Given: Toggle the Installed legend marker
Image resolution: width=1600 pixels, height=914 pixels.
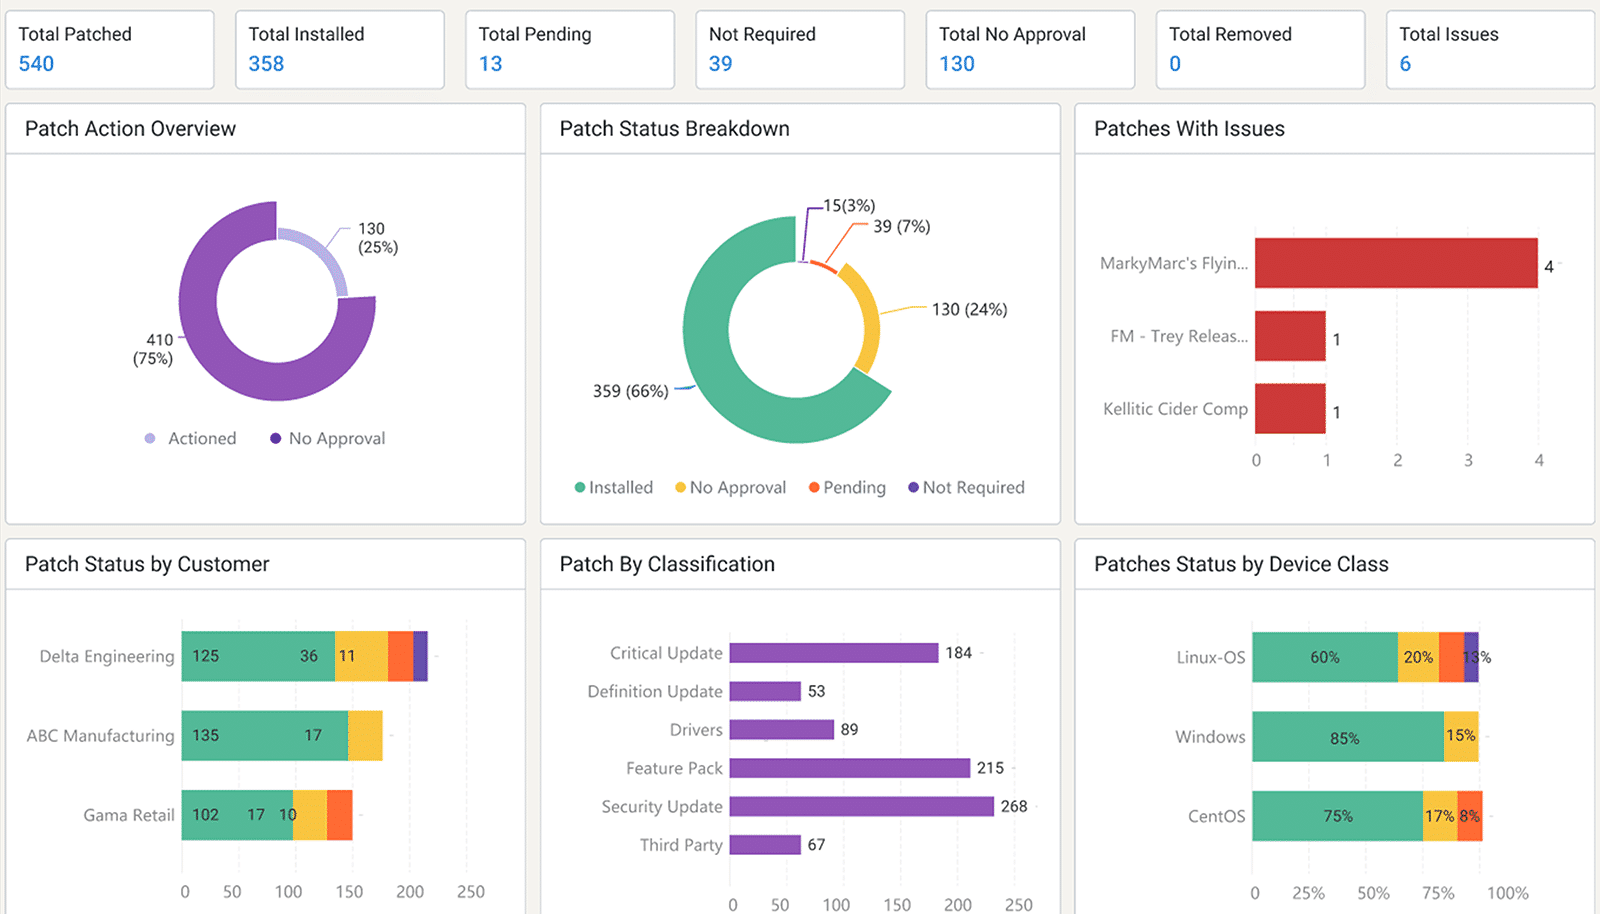Looking at the screenshot, I should pos(578,487).
